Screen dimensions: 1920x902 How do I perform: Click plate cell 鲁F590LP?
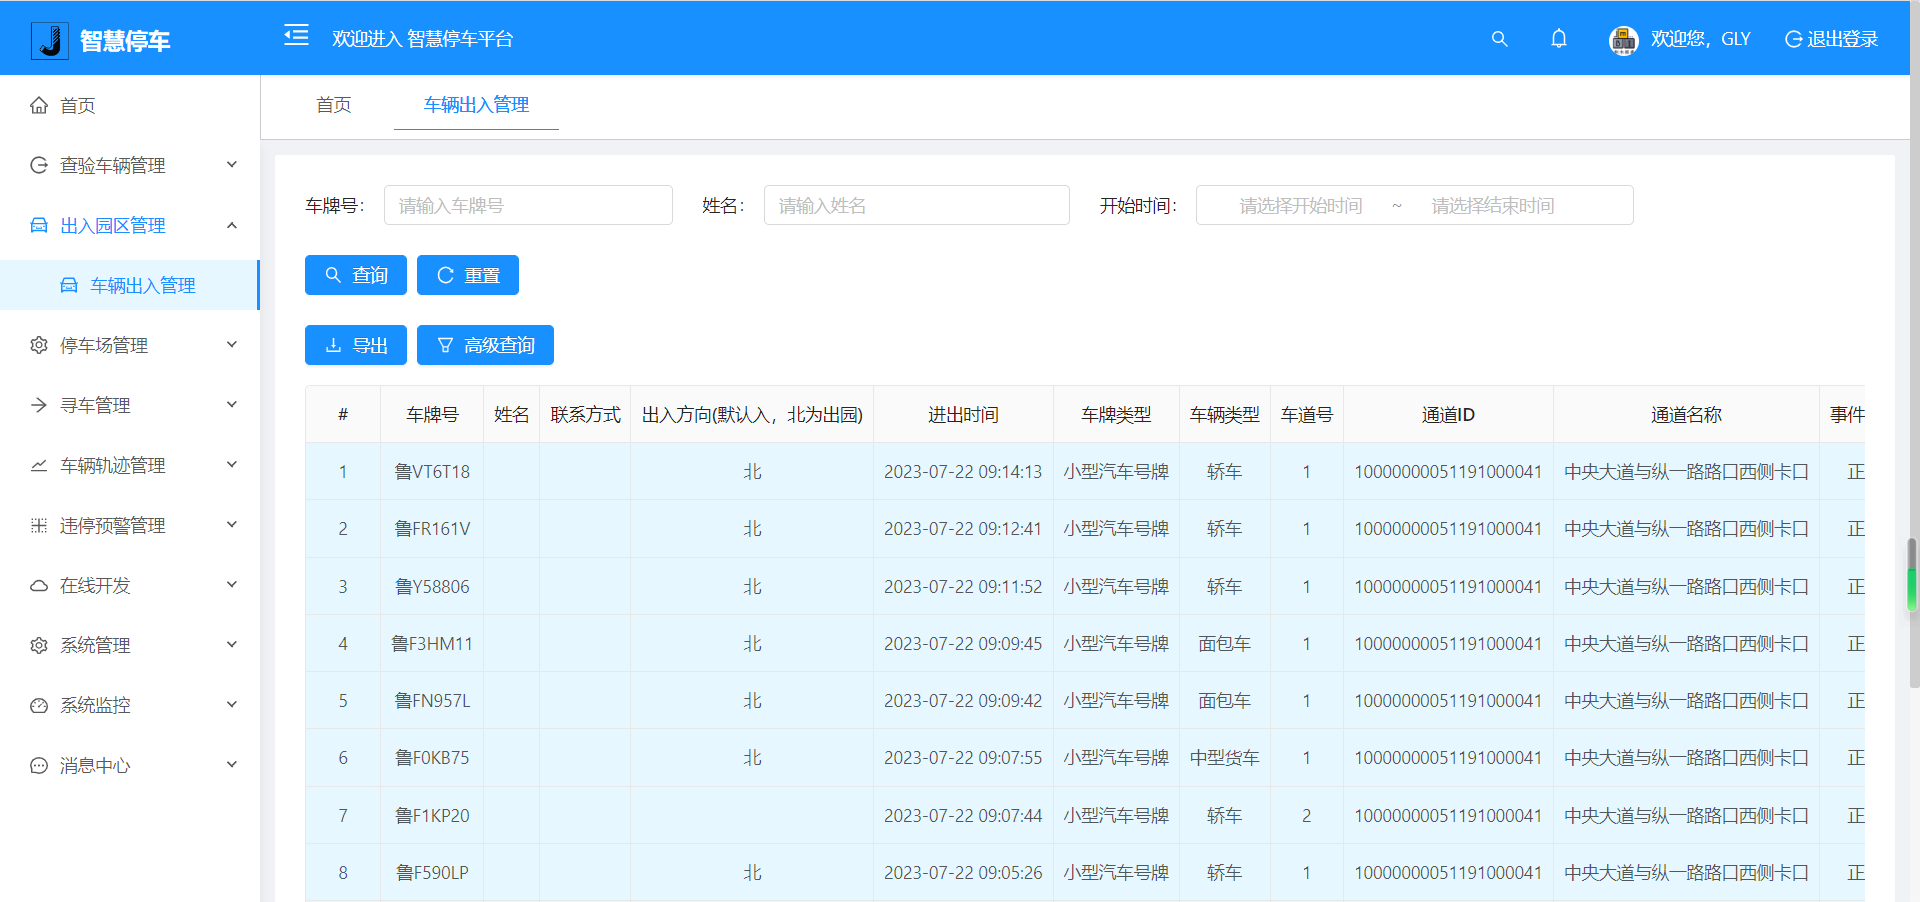(x=432, y=873)
